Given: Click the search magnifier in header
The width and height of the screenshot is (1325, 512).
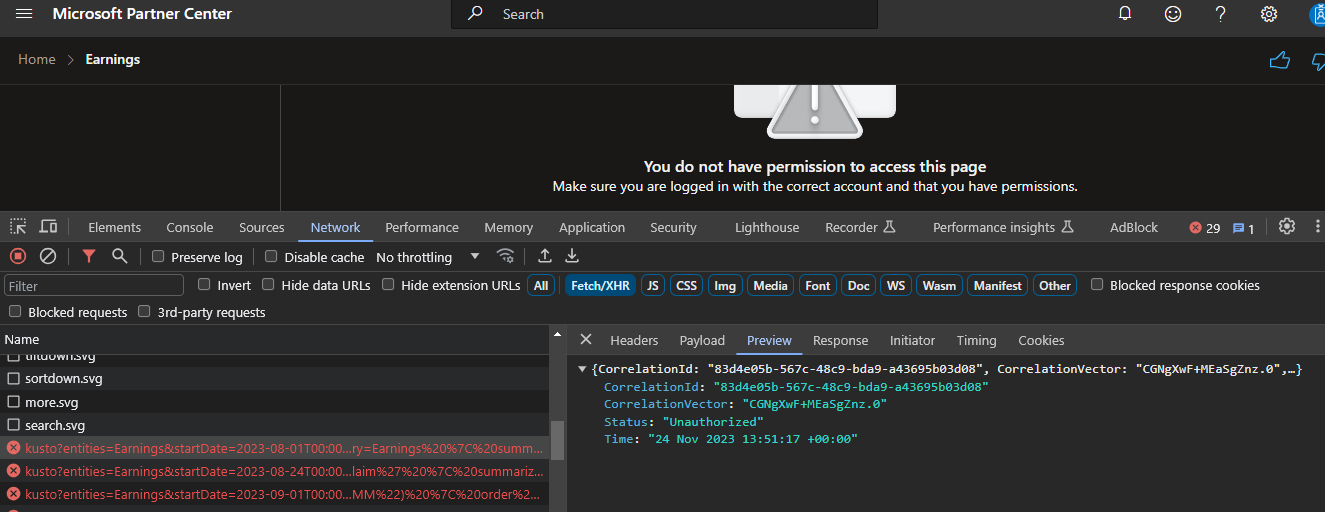Looking at the screenshot, I should click(x=477, y=14).
